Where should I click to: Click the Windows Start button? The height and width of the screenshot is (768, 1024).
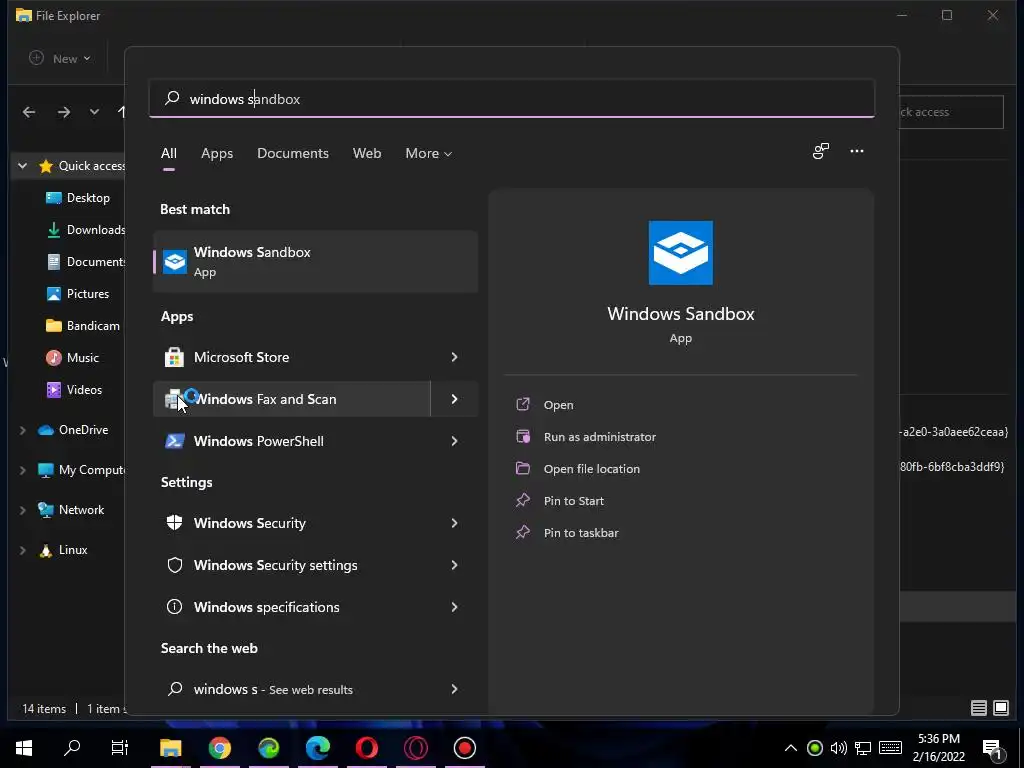click(24, 748)
